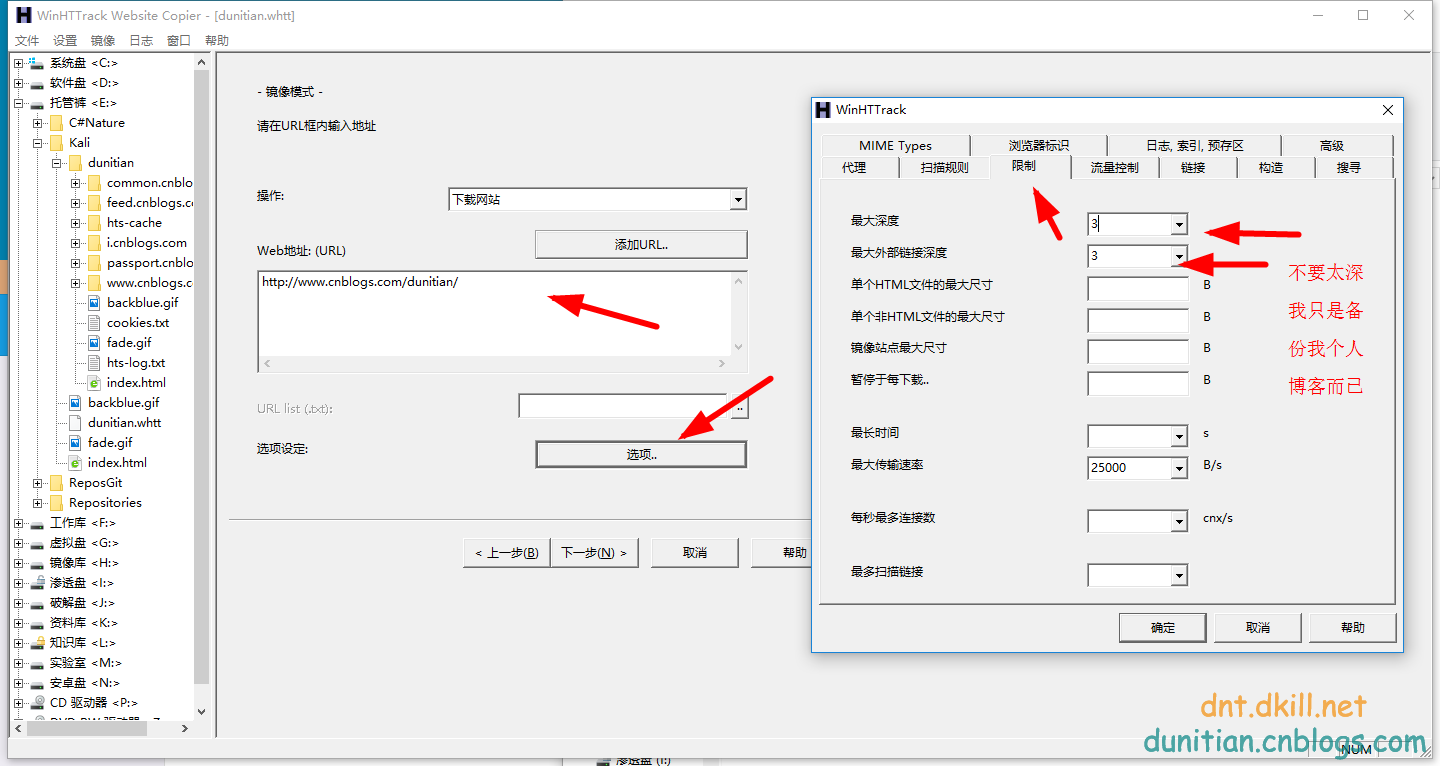Viewport: 1440px width, 766px height.
Task: Click the 下一步(N) button
Action: 594,553
